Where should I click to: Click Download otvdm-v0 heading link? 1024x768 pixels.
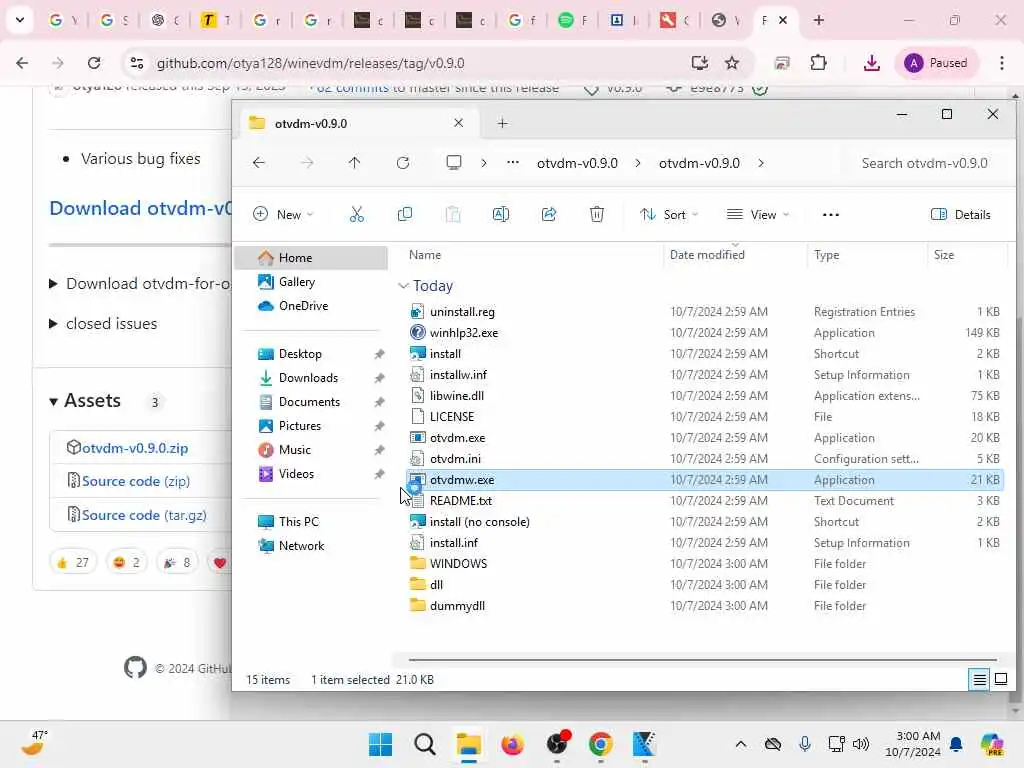[x=140, y=208]
